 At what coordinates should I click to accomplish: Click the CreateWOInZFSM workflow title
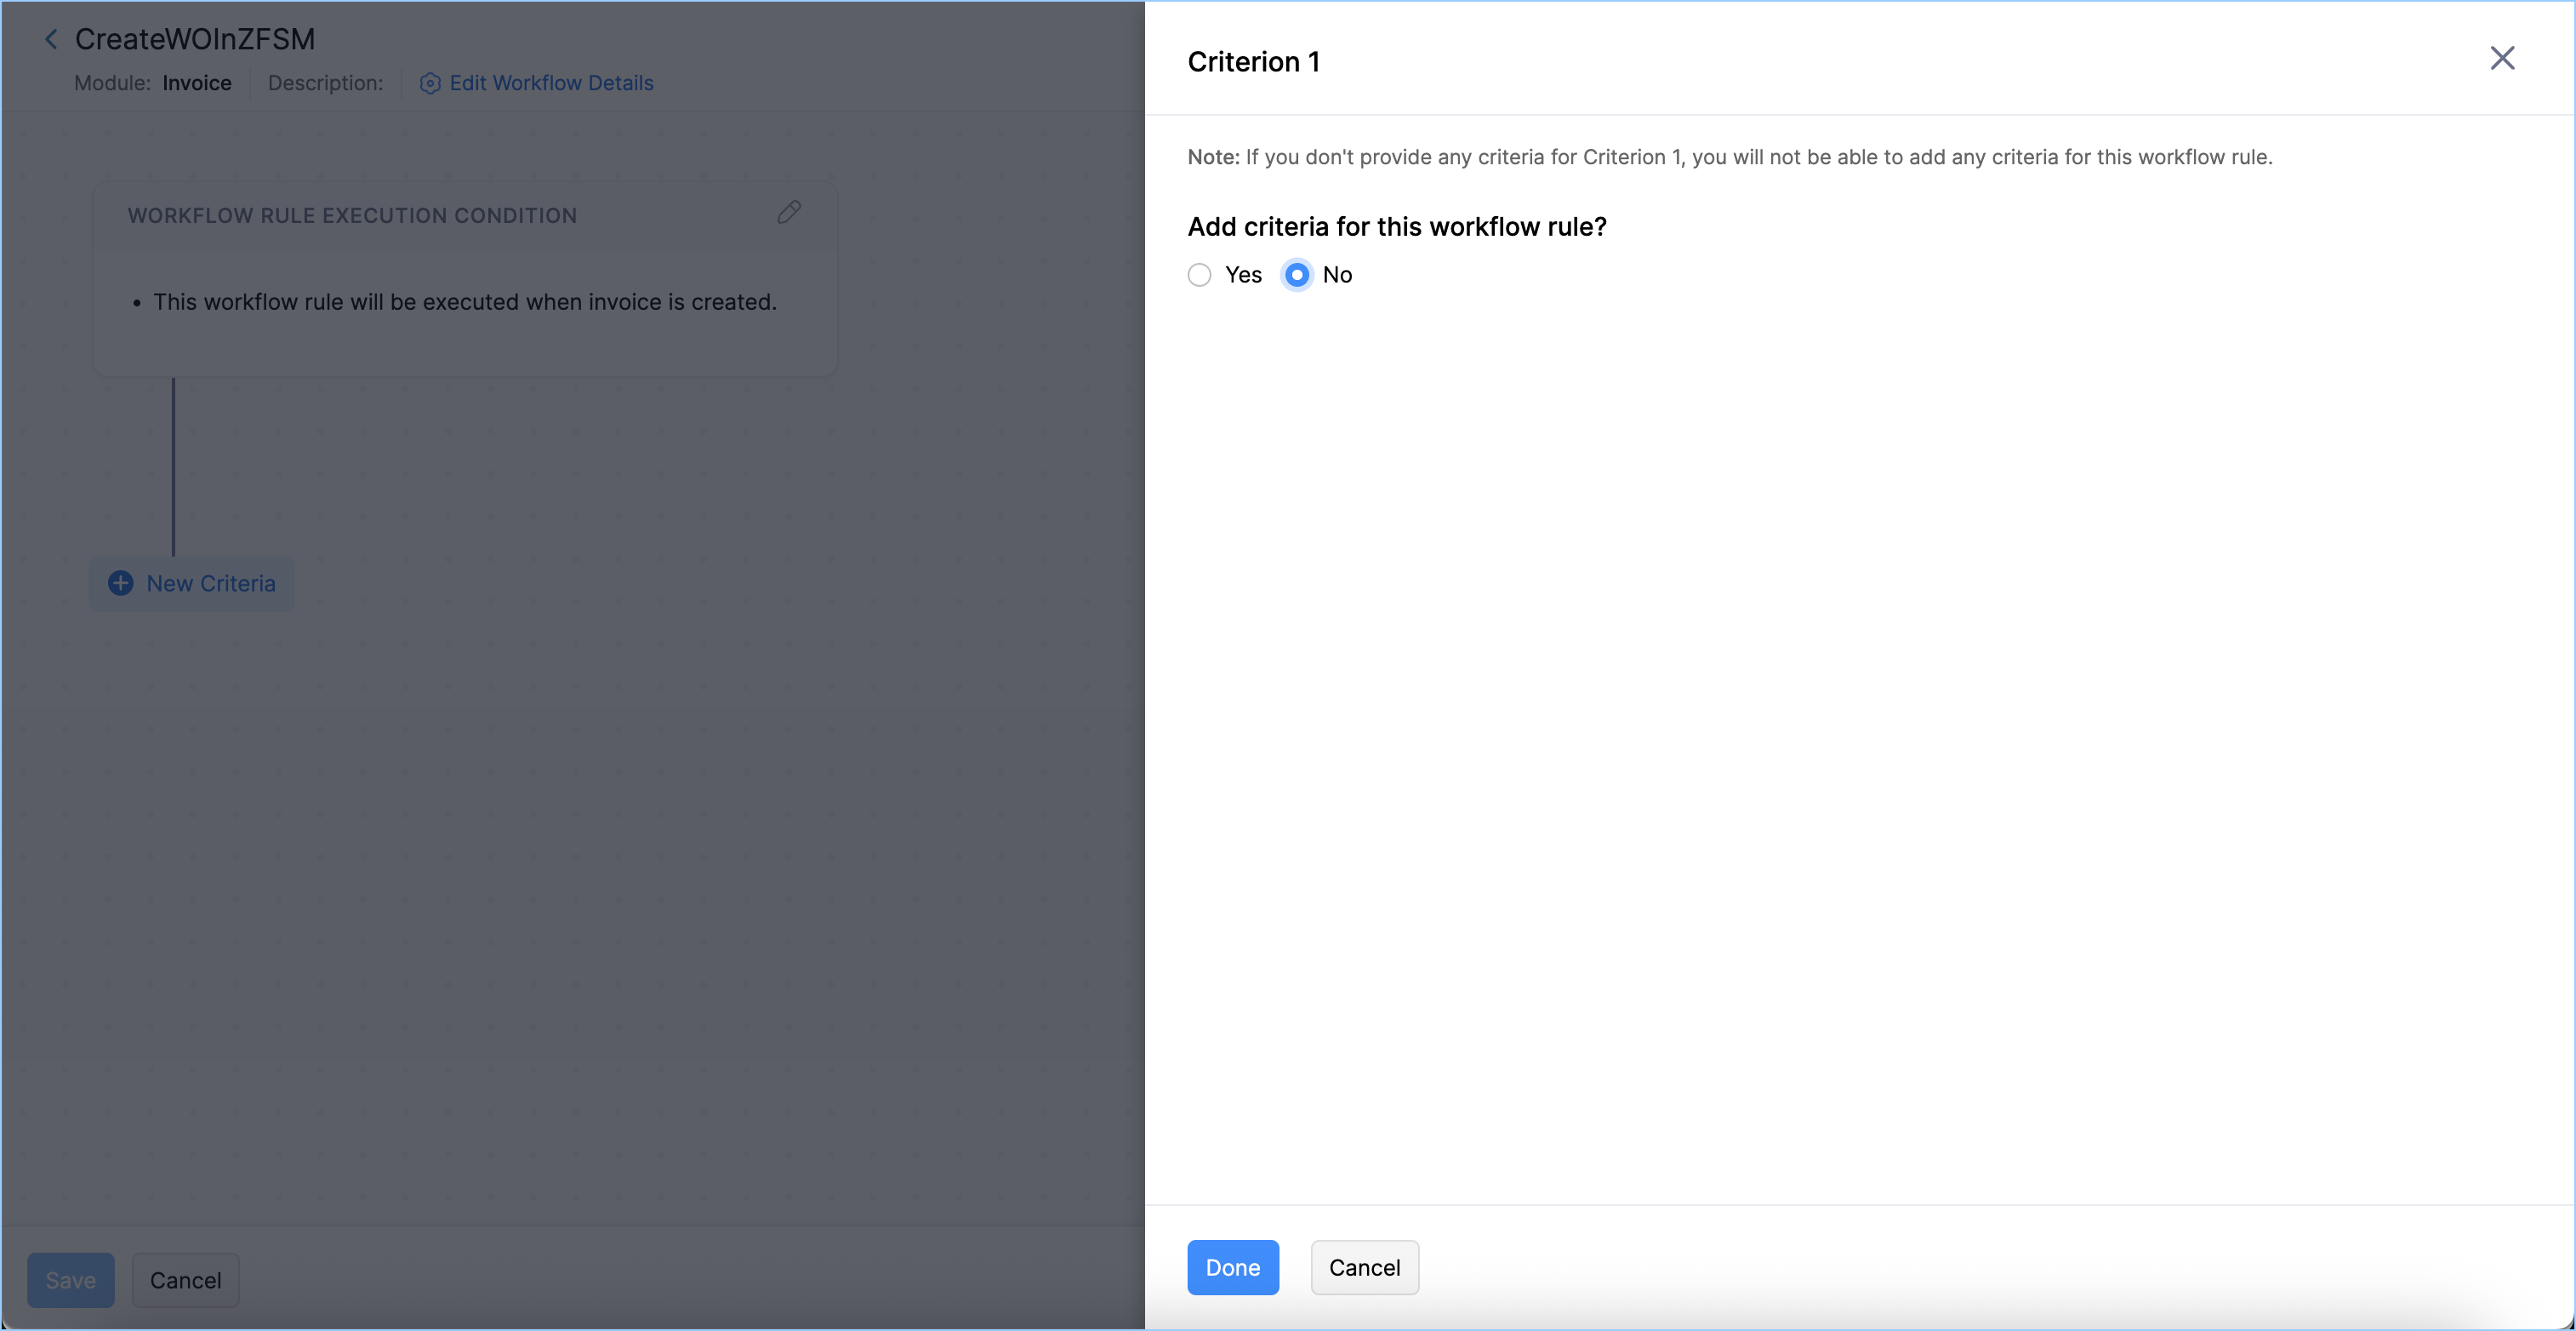pos(195,39)
